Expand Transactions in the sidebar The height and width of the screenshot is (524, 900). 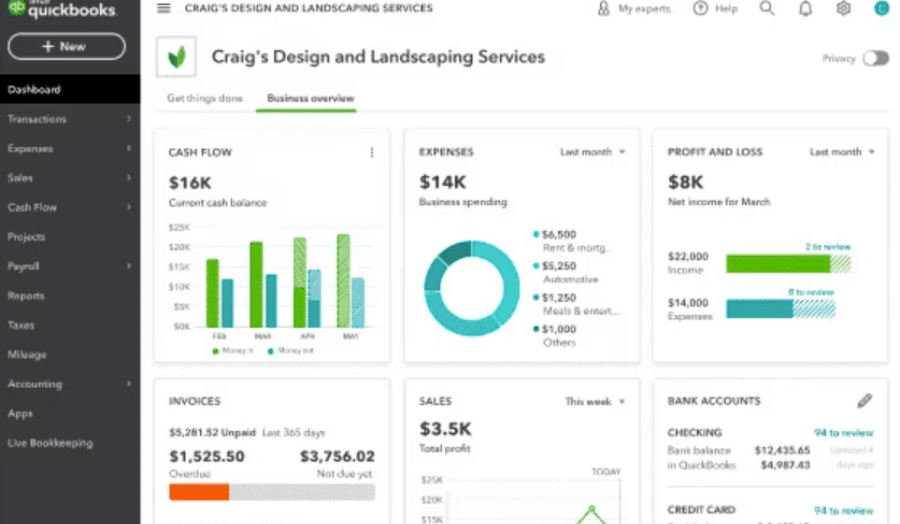(x=70, y=119)
